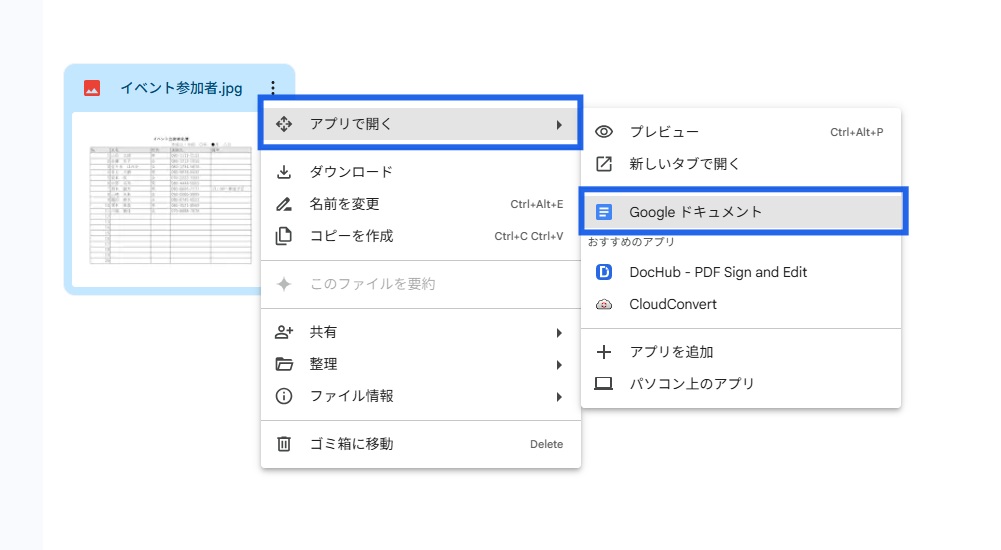Expand the 整理 submenu
Screen dimensions: 1001x550
tap(559, 364)
